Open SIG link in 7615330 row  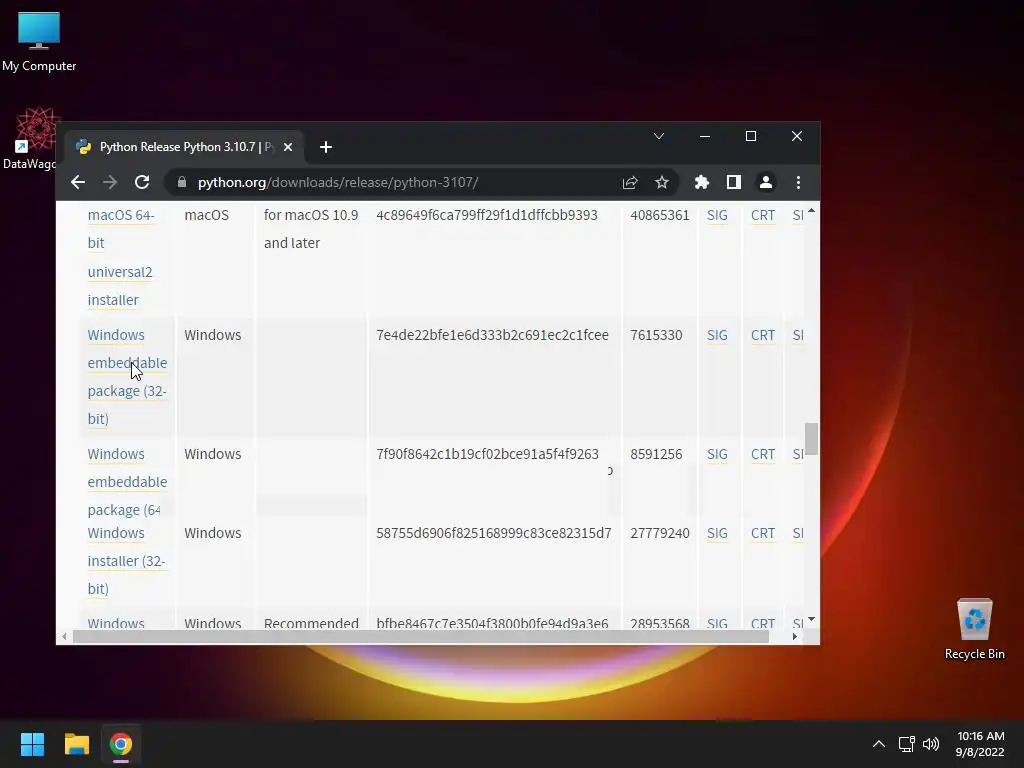tap(717, 335)
